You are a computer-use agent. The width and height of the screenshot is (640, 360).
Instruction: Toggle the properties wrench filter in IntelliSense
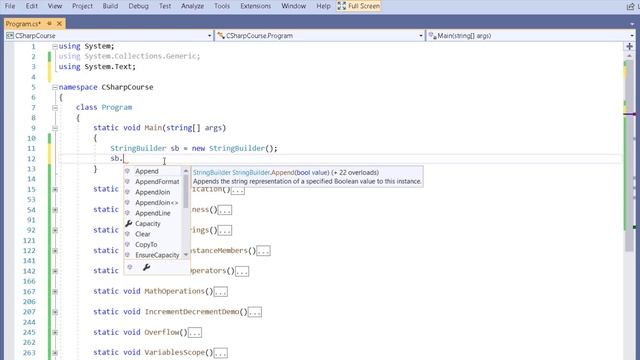[147, 267]
